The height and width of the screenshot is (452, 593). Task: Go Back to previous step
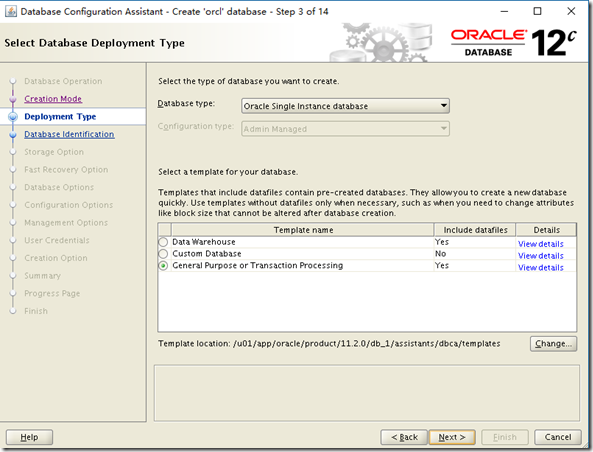pyautogui.click(x=404, y=437)
